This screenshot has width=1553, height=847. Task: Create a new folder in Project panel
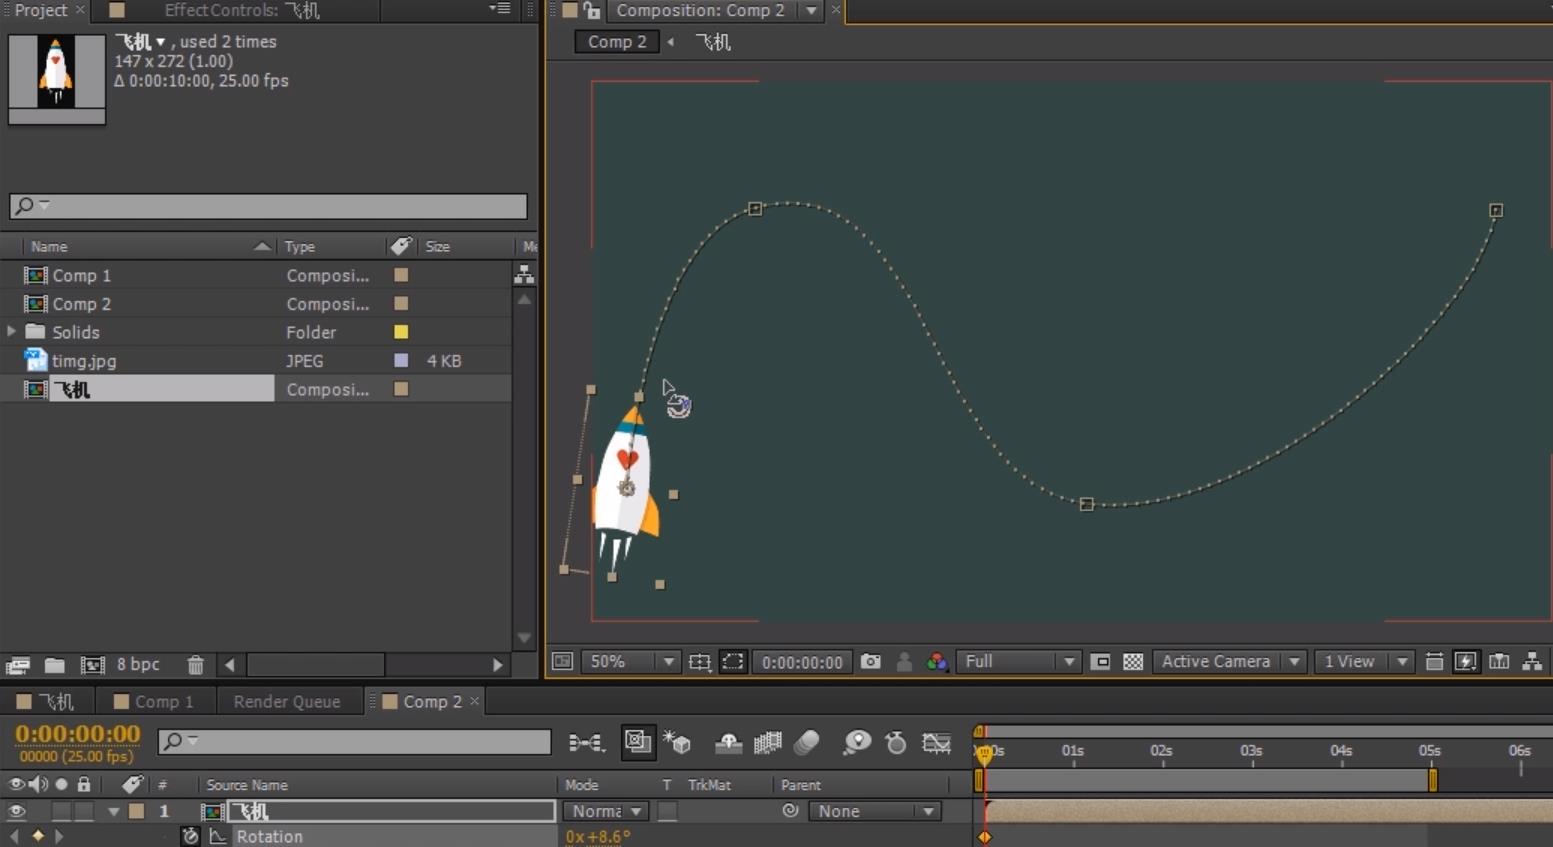click(55, 665)
